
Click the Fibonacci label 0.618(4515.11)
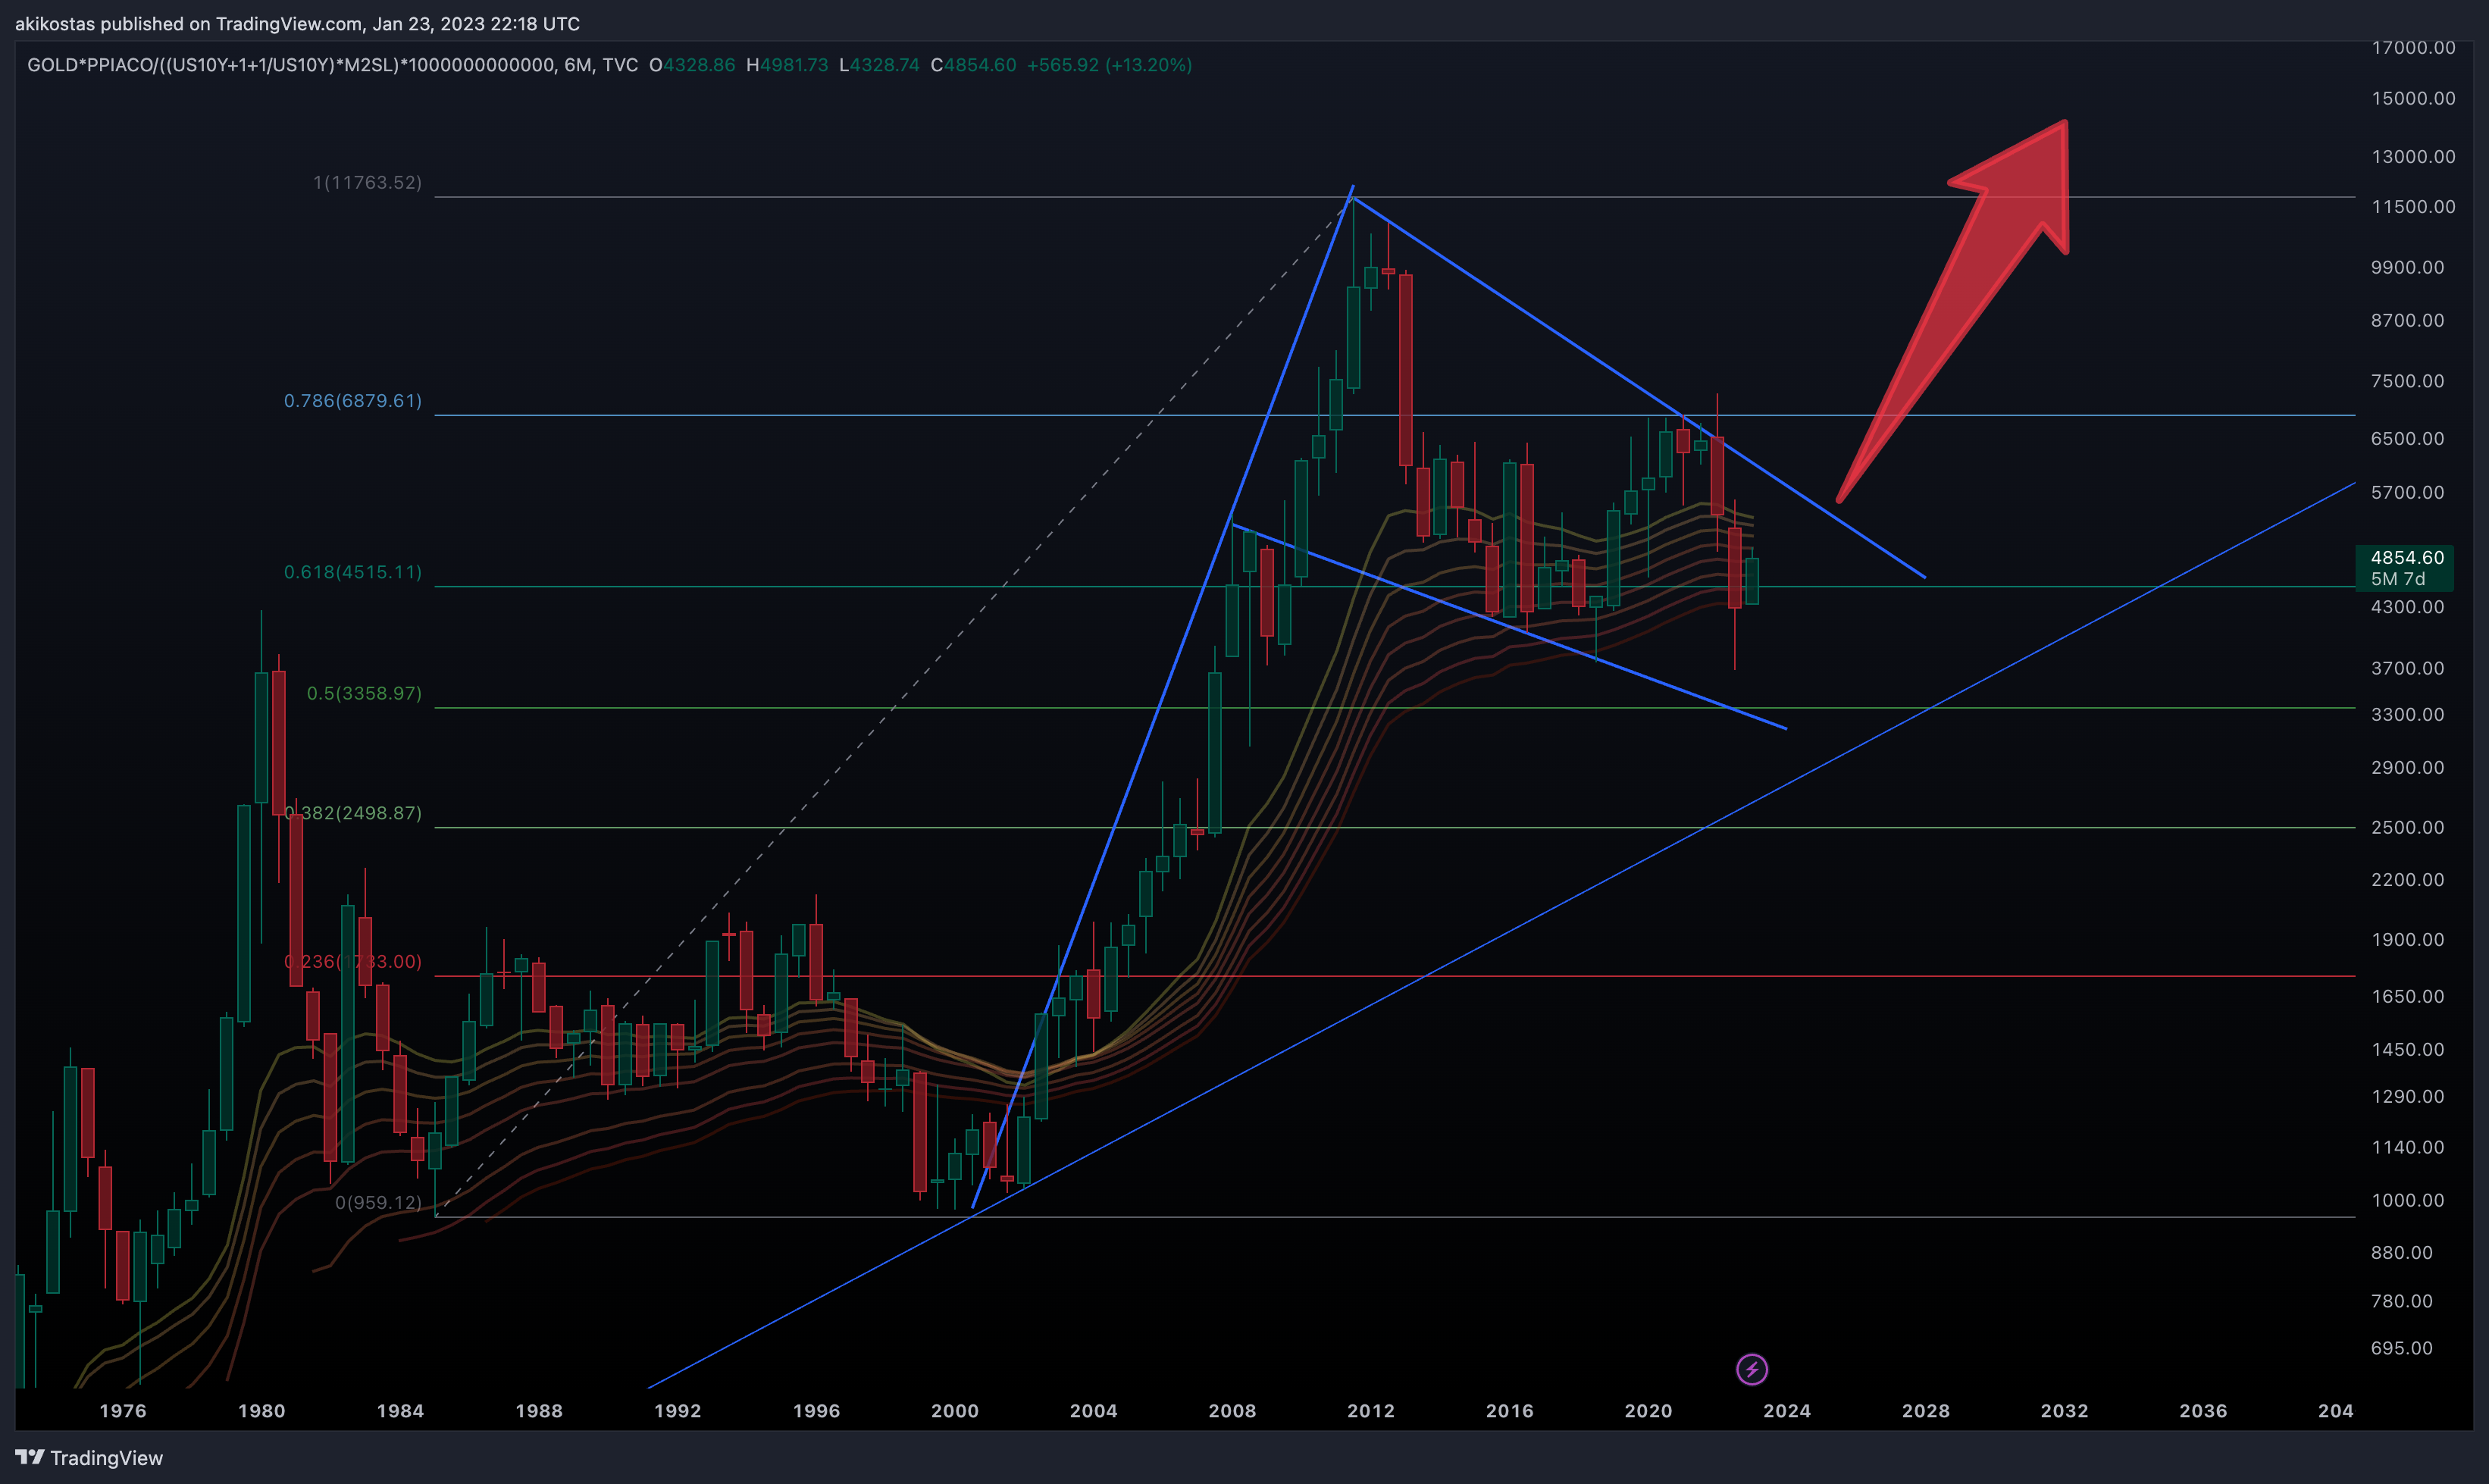[x=353, y=572]
